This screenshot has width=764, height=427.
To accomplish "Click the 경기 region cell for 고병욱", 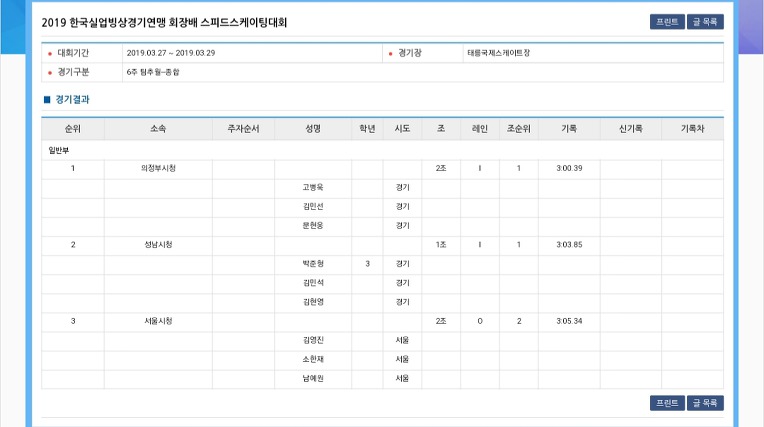I will coord(402,187).
